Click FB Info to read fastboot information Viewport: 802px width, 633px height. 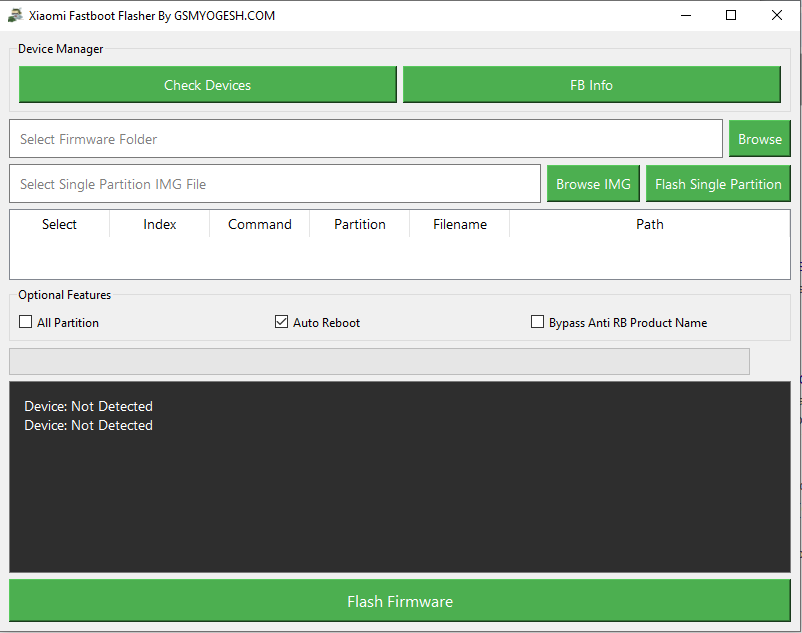(x=591, y=84)
